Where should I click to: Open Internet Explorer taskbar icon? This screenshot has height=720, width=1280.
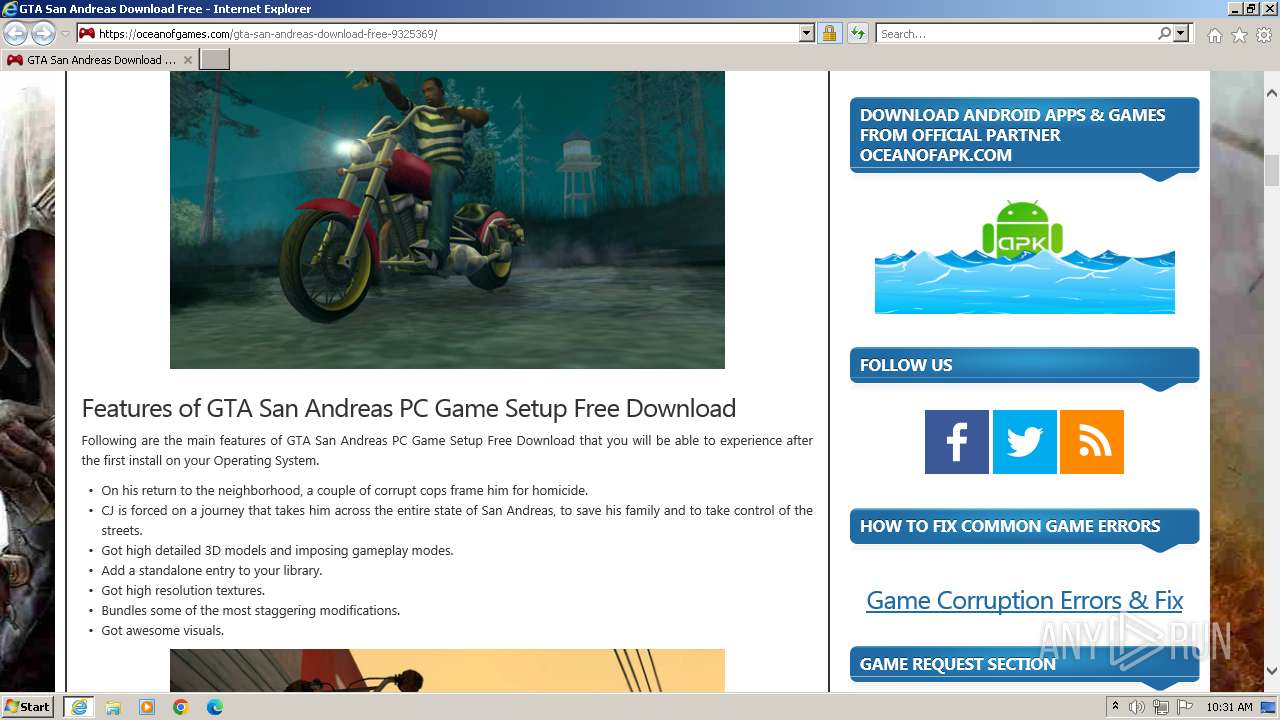79,707
